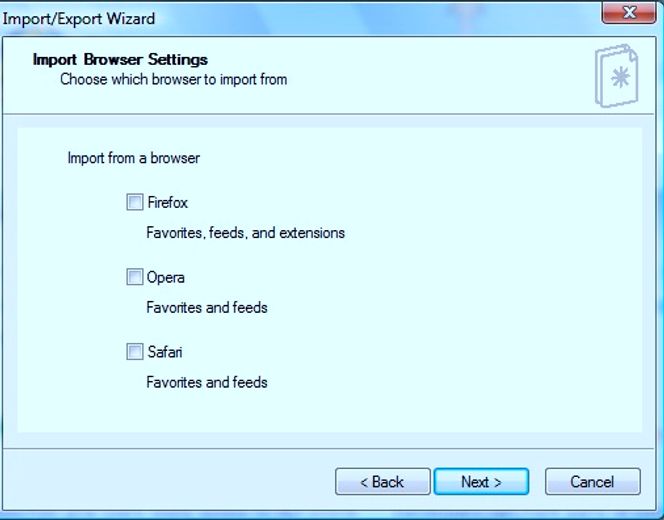Image resolution: width=664 pixels, height=520 pixels.
Task: Click 'Favorites and feeds' description under Opera
Action: [x=207, y=307]
